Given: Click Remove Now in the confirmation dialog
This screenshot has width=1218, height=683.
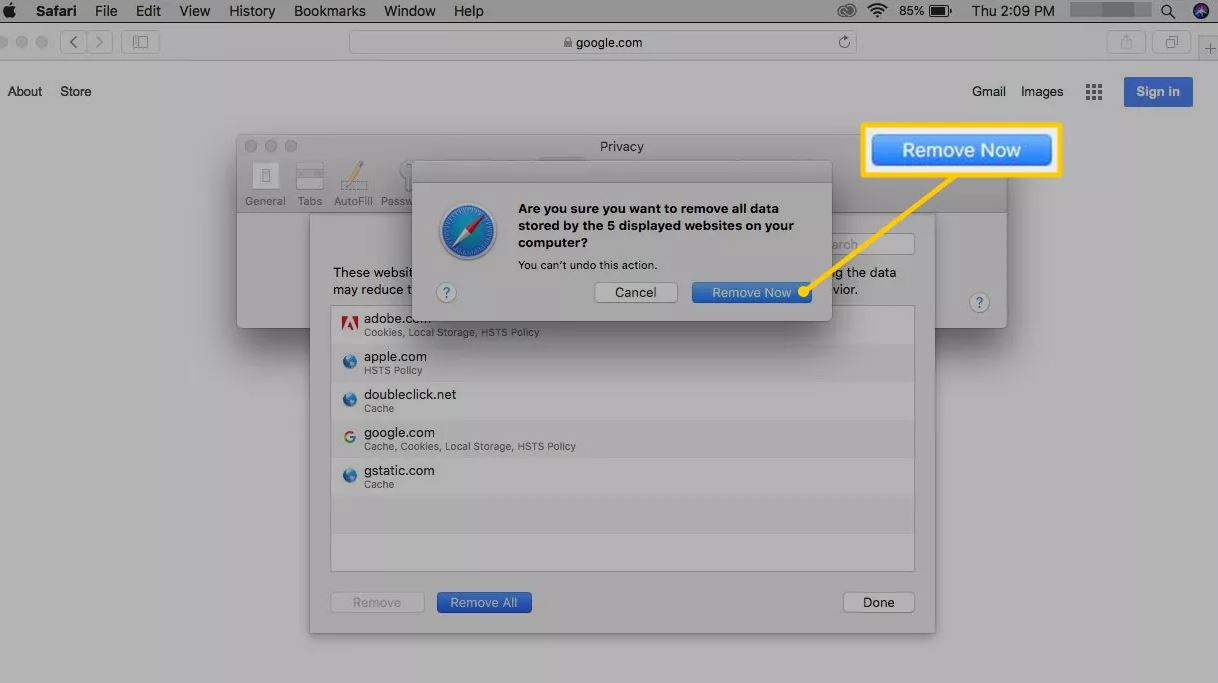Looking at the screenshot, I should [x=750, y=293].
